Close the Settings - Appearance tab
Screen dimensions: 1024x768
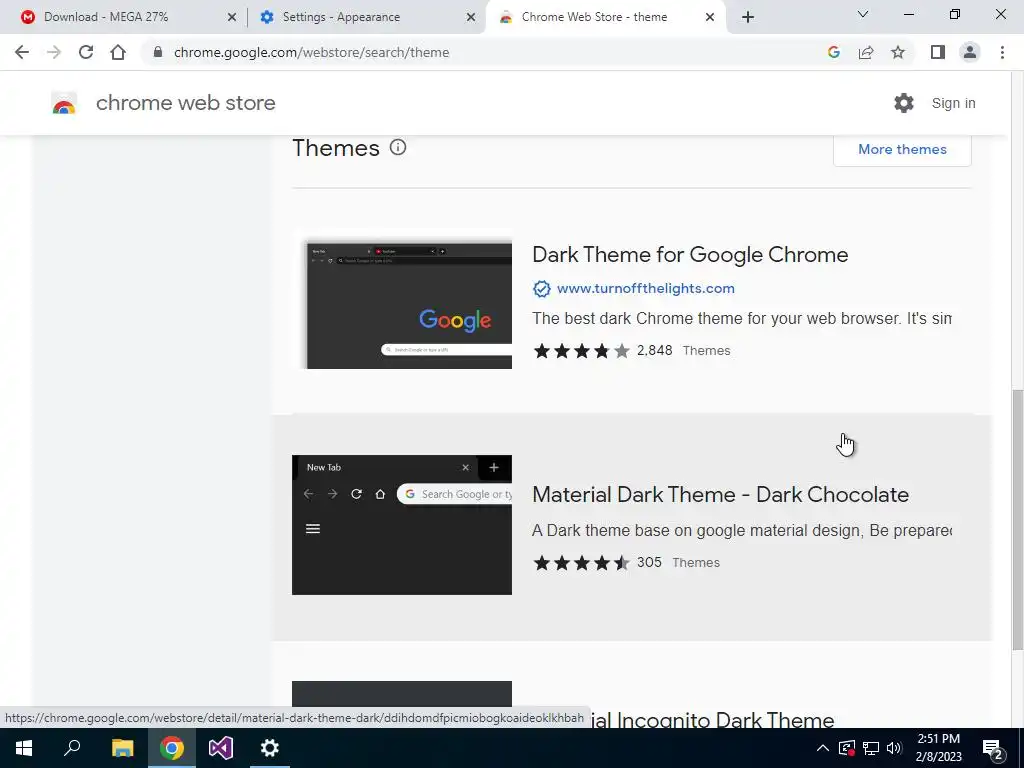[x=471, y=17]
